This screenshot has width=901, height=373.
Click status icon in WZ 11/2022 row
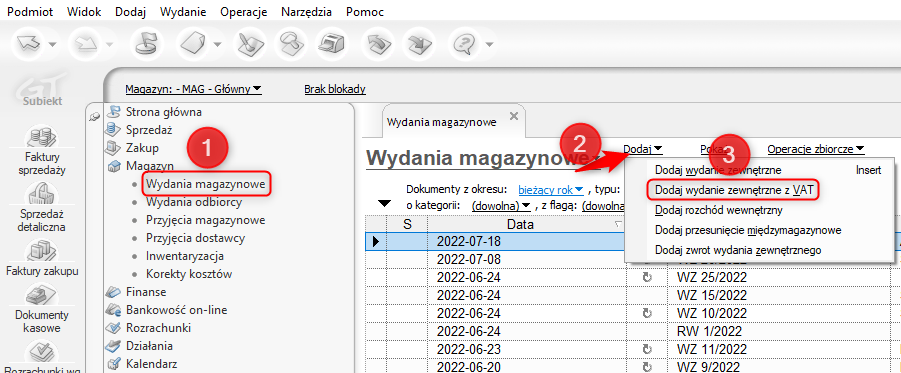(647, 349)
